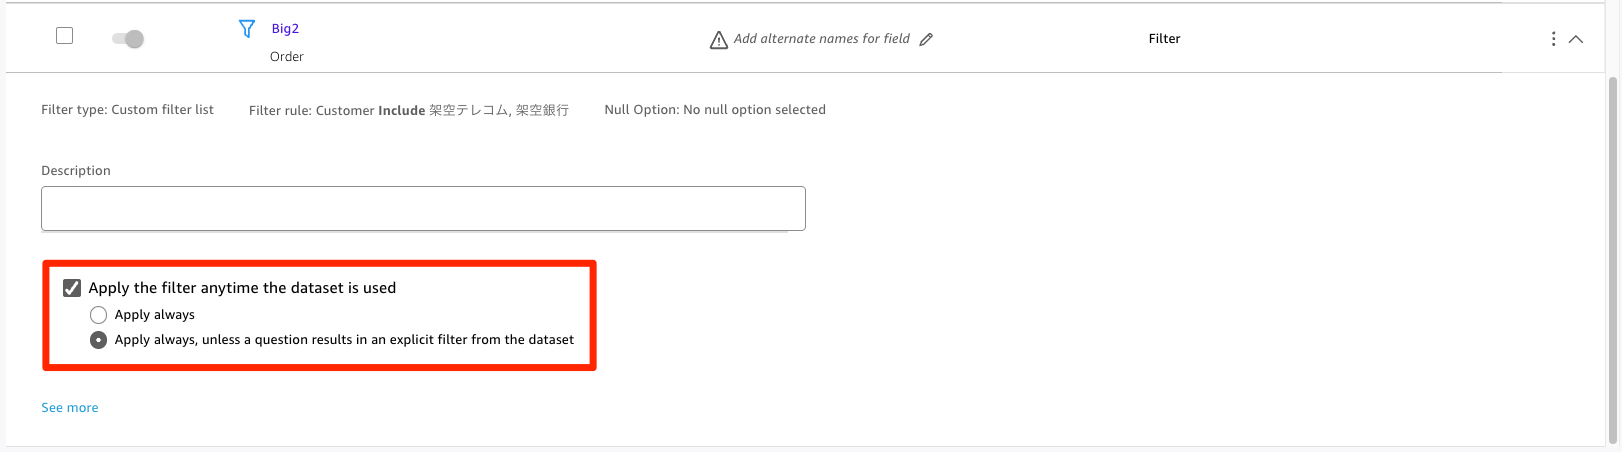
Task: Click the See more link
Action: point(70,408)
